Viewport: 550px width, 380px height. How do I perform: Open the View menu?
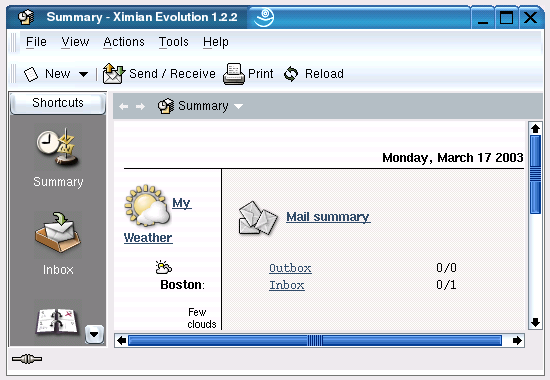[75, 42]
